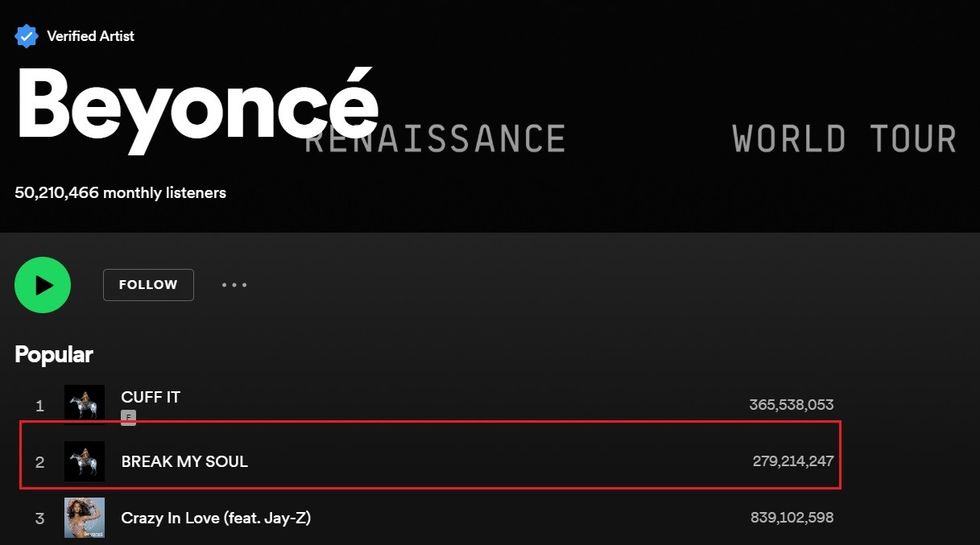Click the 365,538,053 play count

(x=791, y=405)
